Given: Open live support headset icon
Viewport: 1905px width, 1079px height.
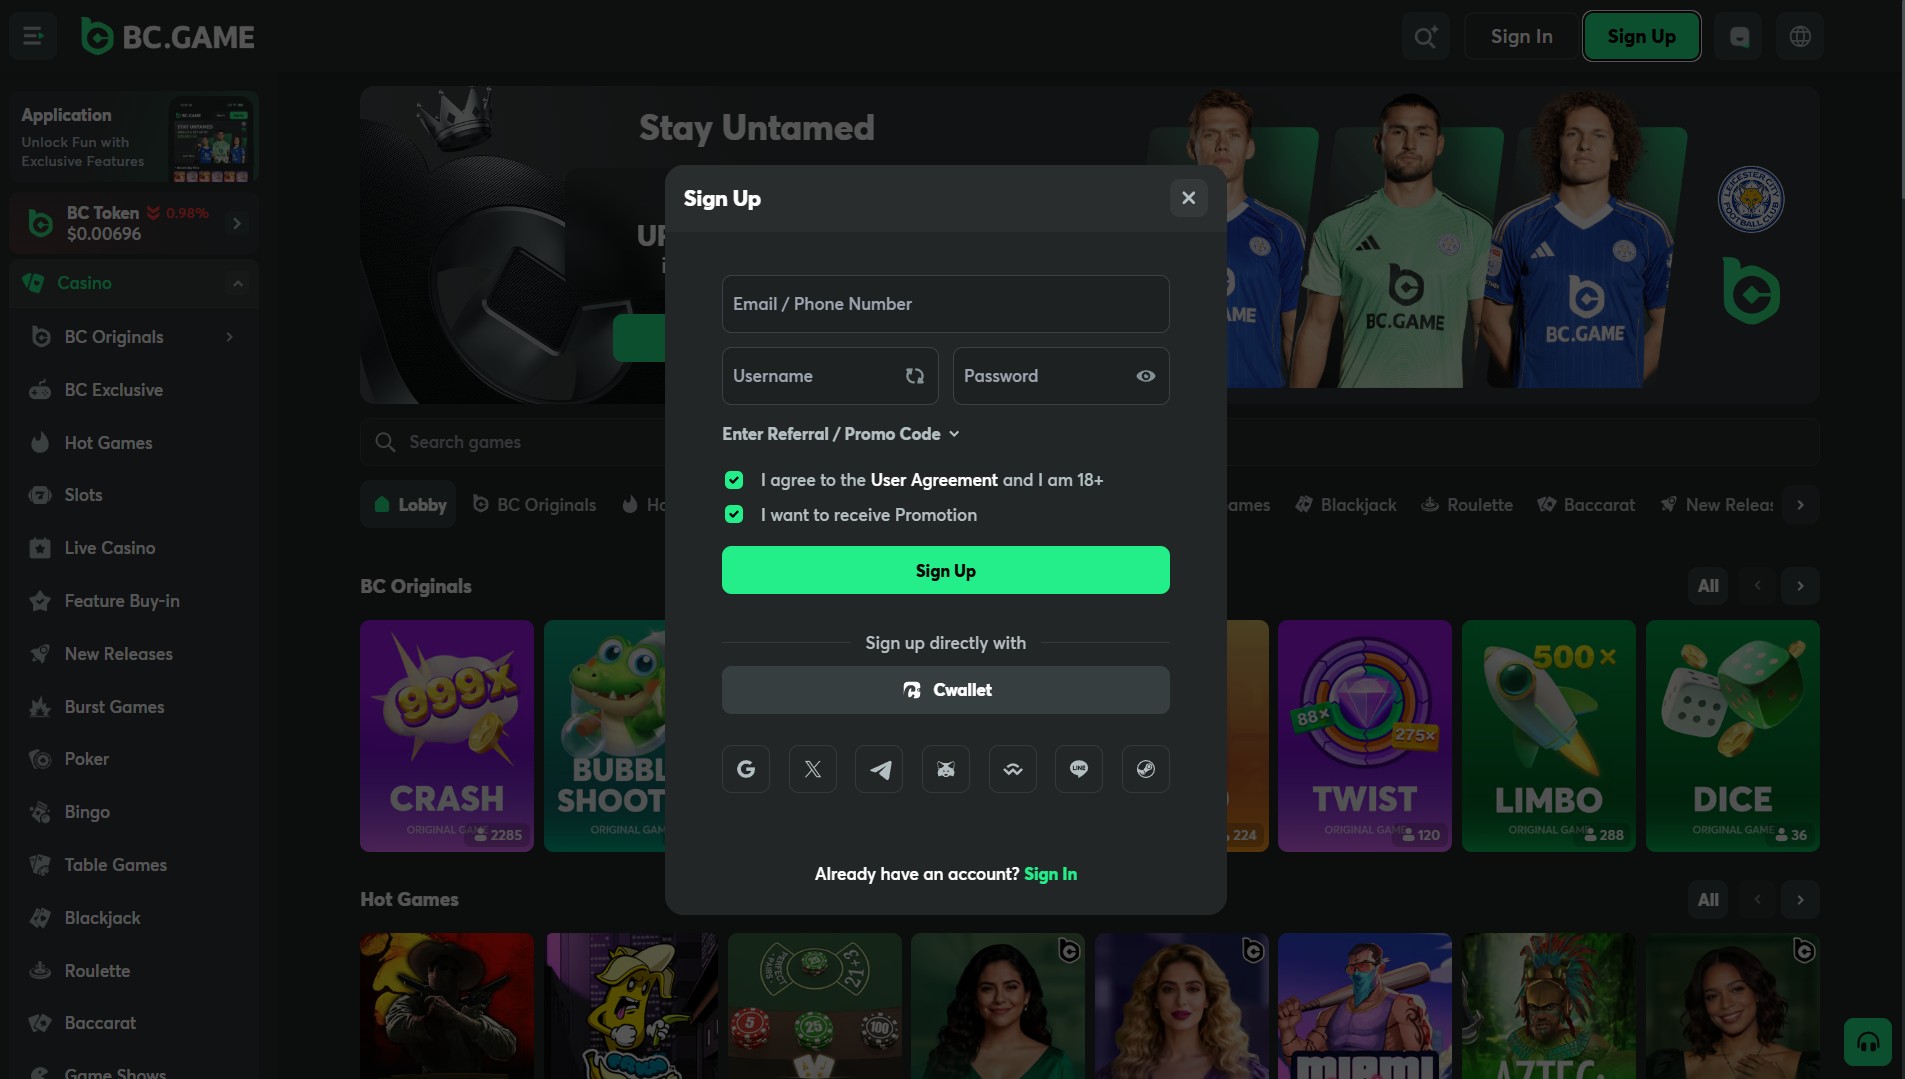Looking at the screenshot, I should (x=1867, y=1042).
